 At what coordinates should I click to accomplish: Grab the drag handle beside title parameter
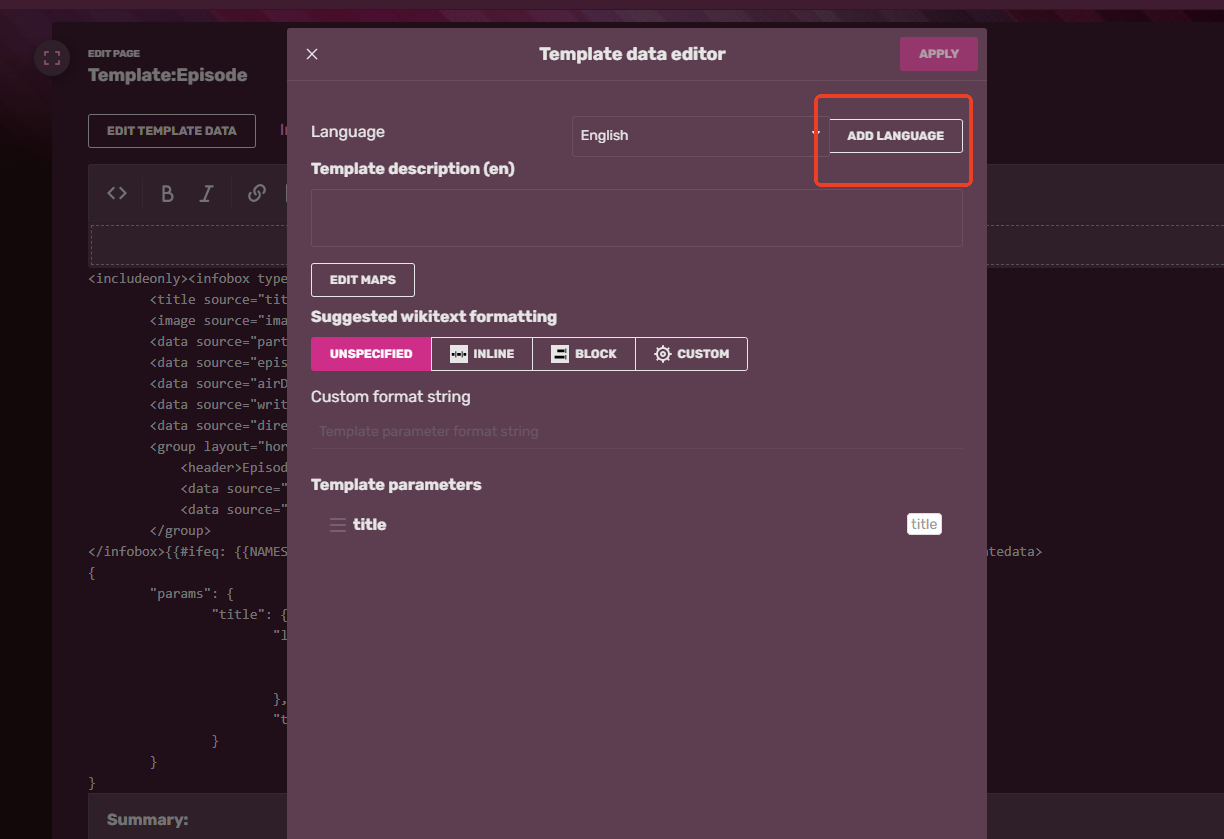[336, 523]
